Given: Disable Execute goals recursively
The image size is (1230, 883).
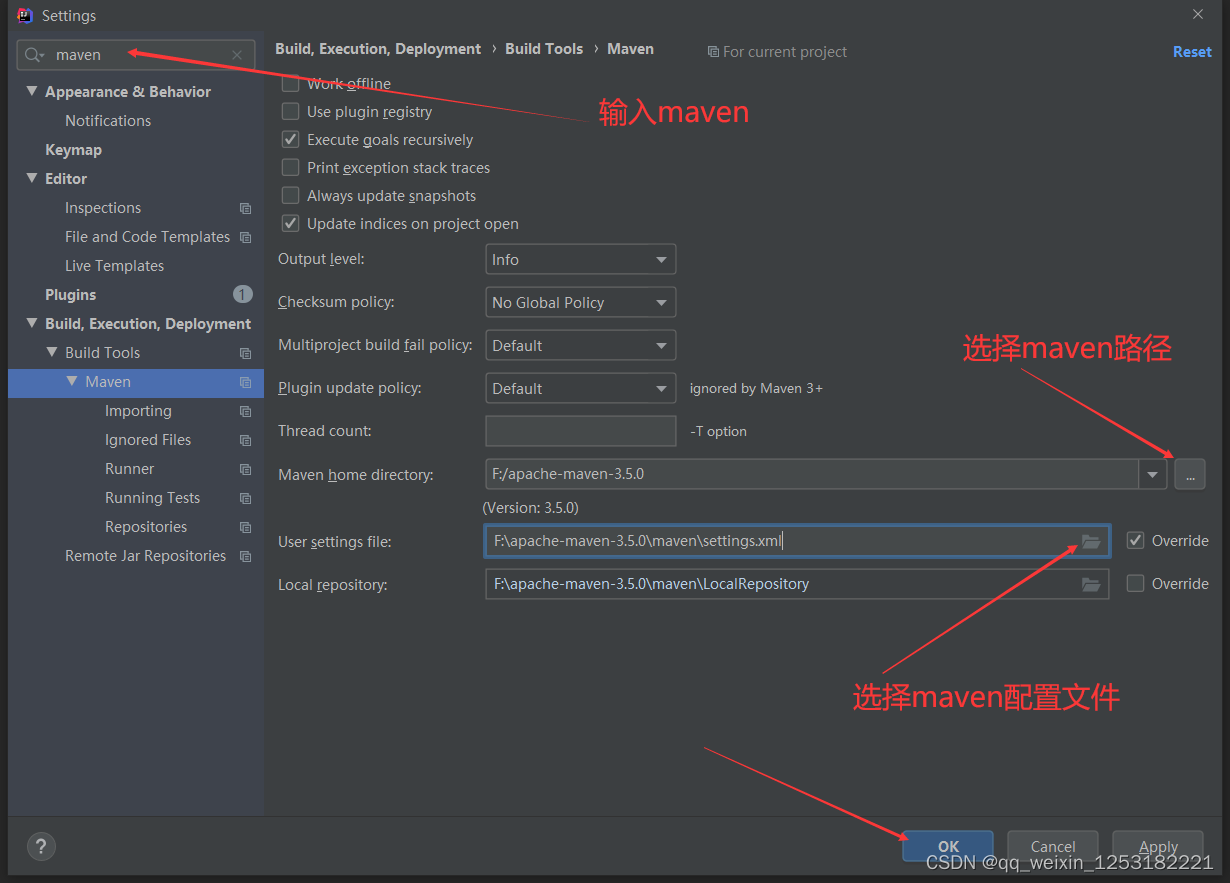Looking at the screenshot, I should point(290,139).
